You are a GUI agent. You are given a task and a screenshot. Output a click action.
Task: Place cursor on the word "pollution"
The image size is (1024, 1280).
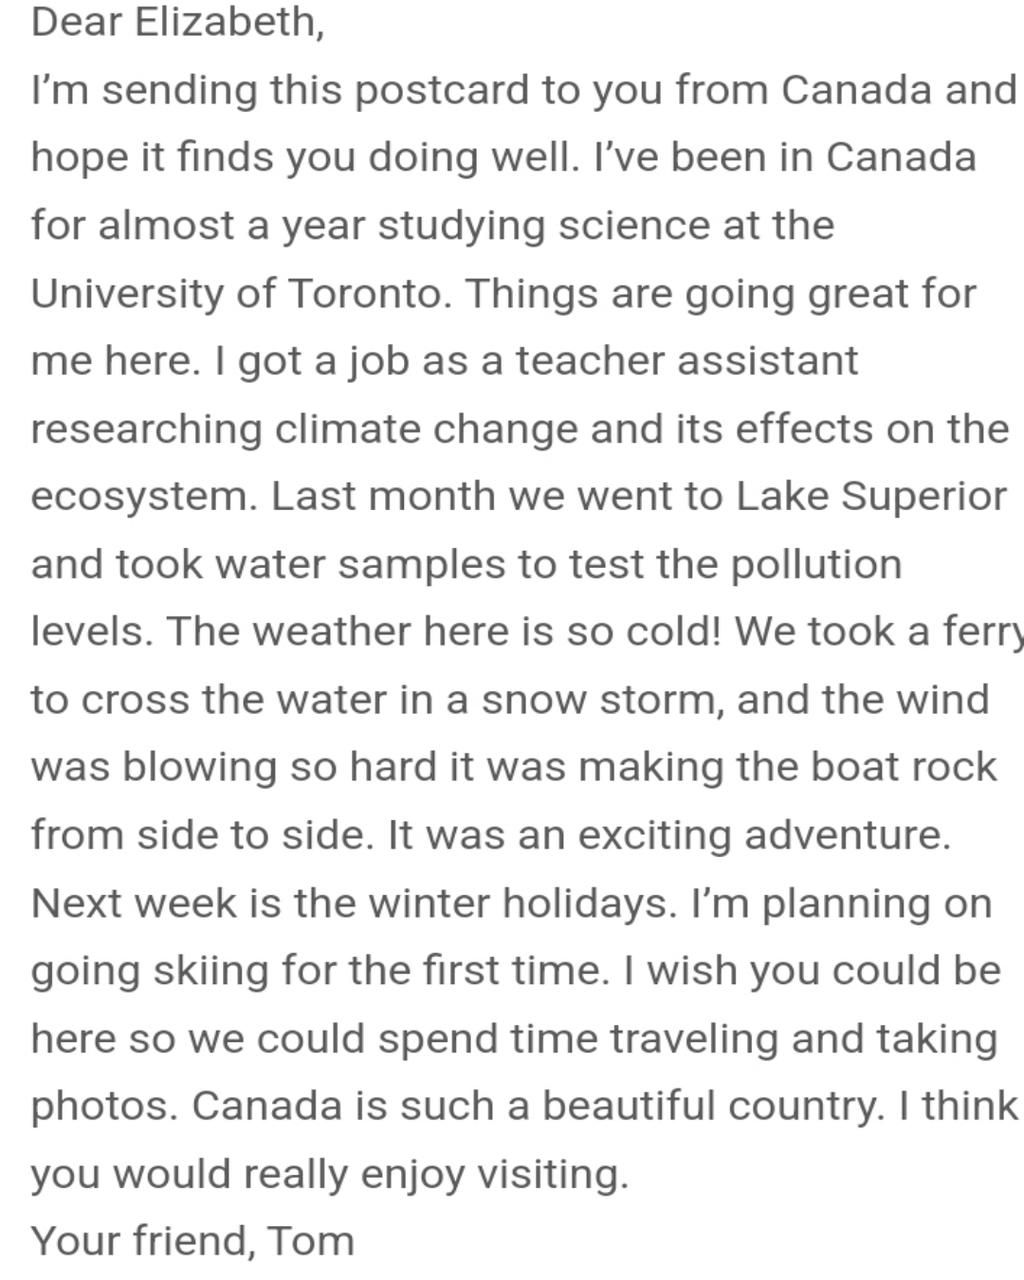816,565
